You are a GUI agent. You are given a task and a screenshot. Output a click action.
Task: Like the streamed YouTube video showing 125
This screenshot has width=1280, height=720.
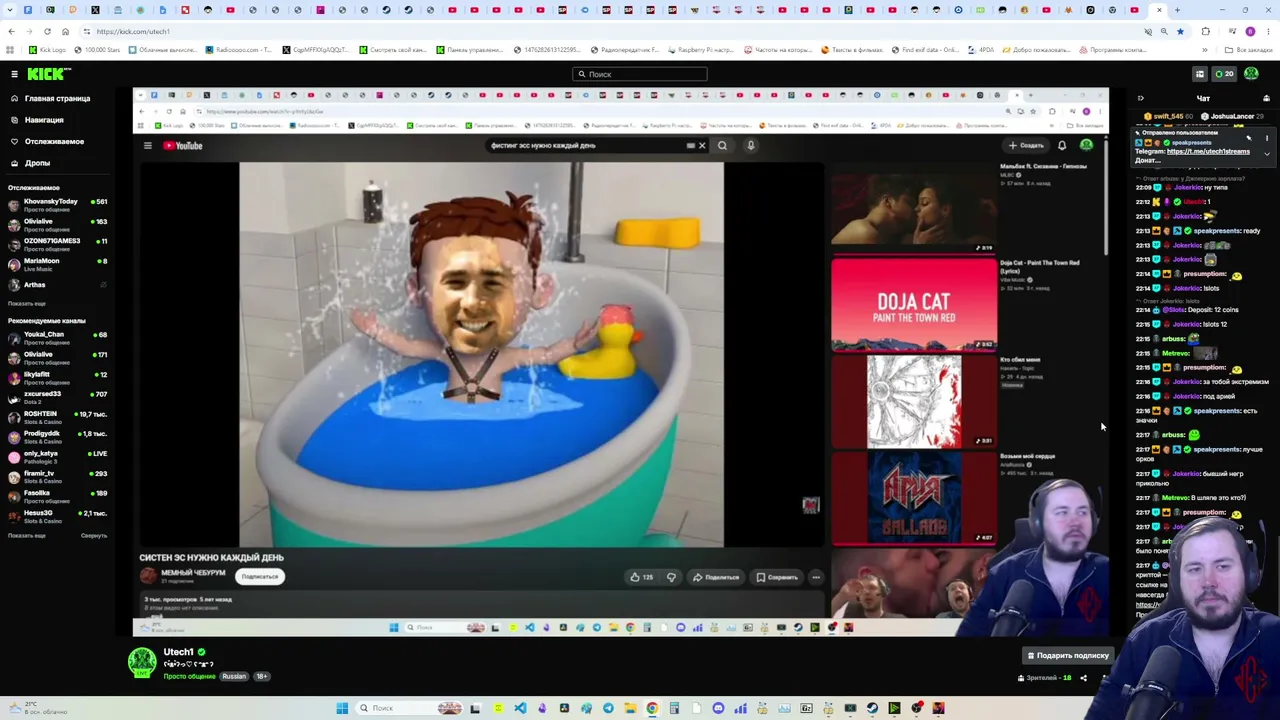[x=641, y=577]
